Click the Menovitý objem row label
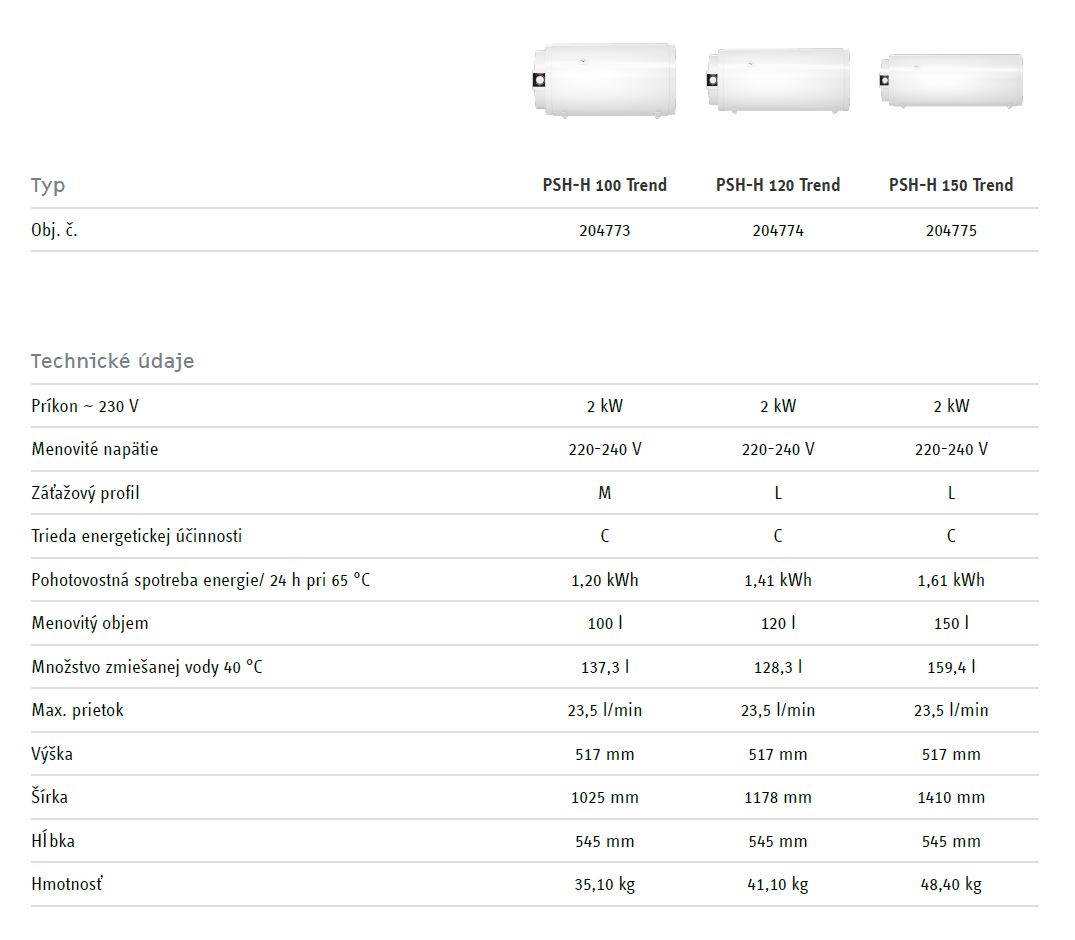This screenshot has width=1075, height=940. pyautogui.click(x=89, y=623)
